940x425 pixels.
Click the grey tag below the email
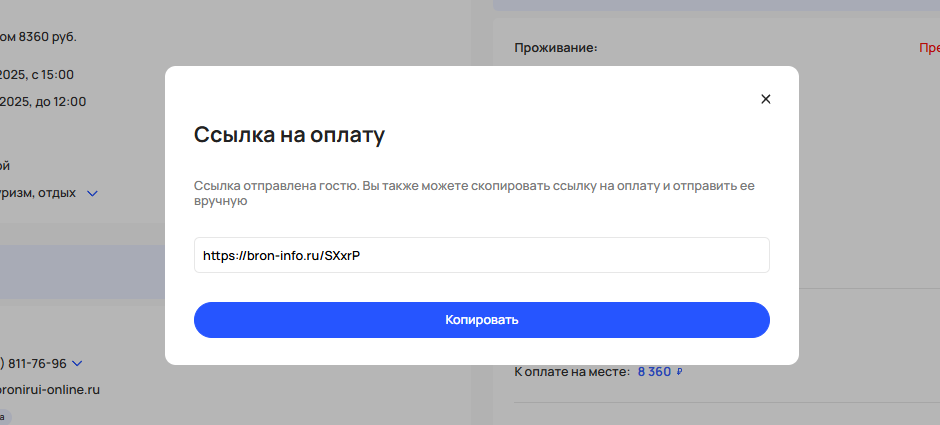click(x=4, y=416)
